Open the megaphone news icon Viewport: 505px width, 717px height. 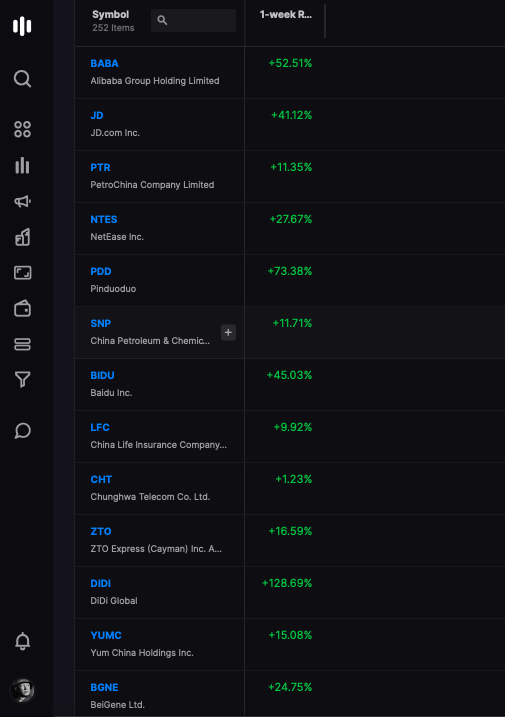pyautogui.click(x=22, y=201)
